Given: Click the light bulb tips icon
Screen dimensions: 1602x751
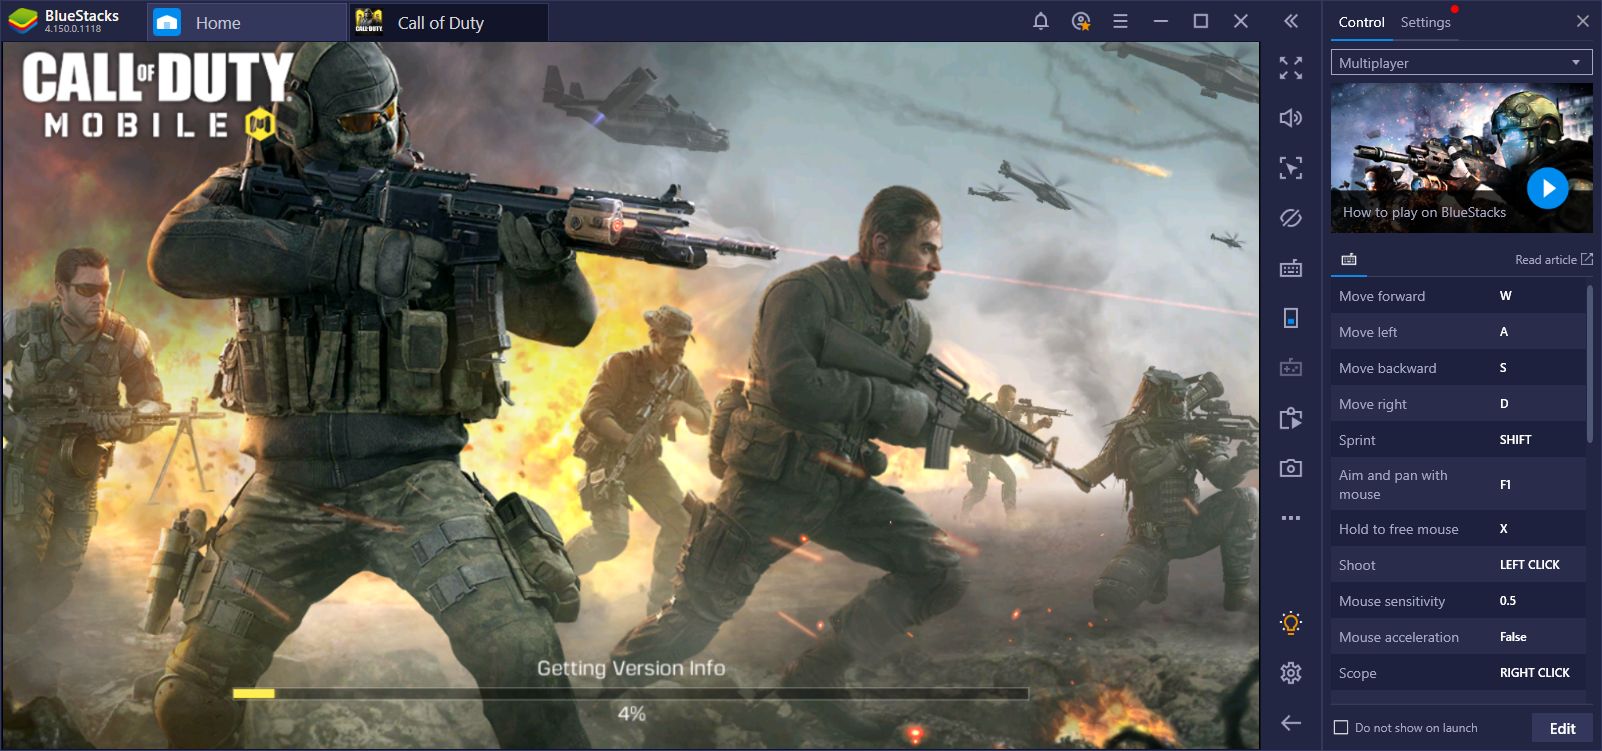Looking at the screenshot, I should coord(1291,623).
